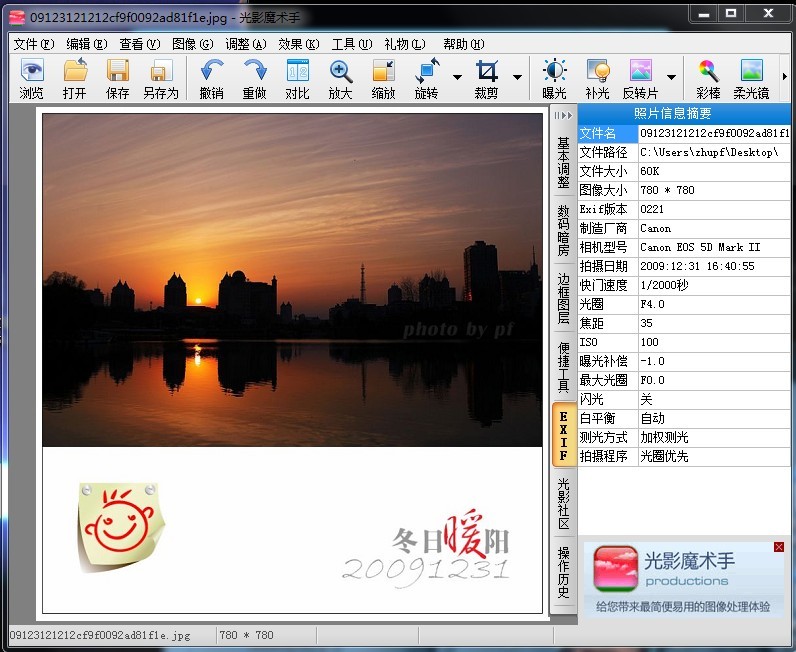Apply 补光 fill-light bulb icon
796x652 pixels.
(598, 70)
